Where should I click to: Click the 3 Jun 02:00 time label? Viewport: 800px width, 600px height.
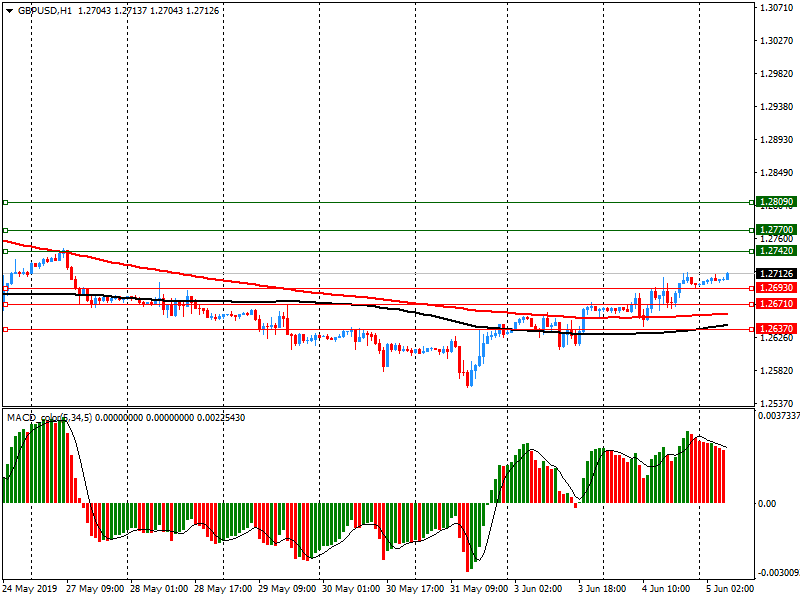(538, 589)
